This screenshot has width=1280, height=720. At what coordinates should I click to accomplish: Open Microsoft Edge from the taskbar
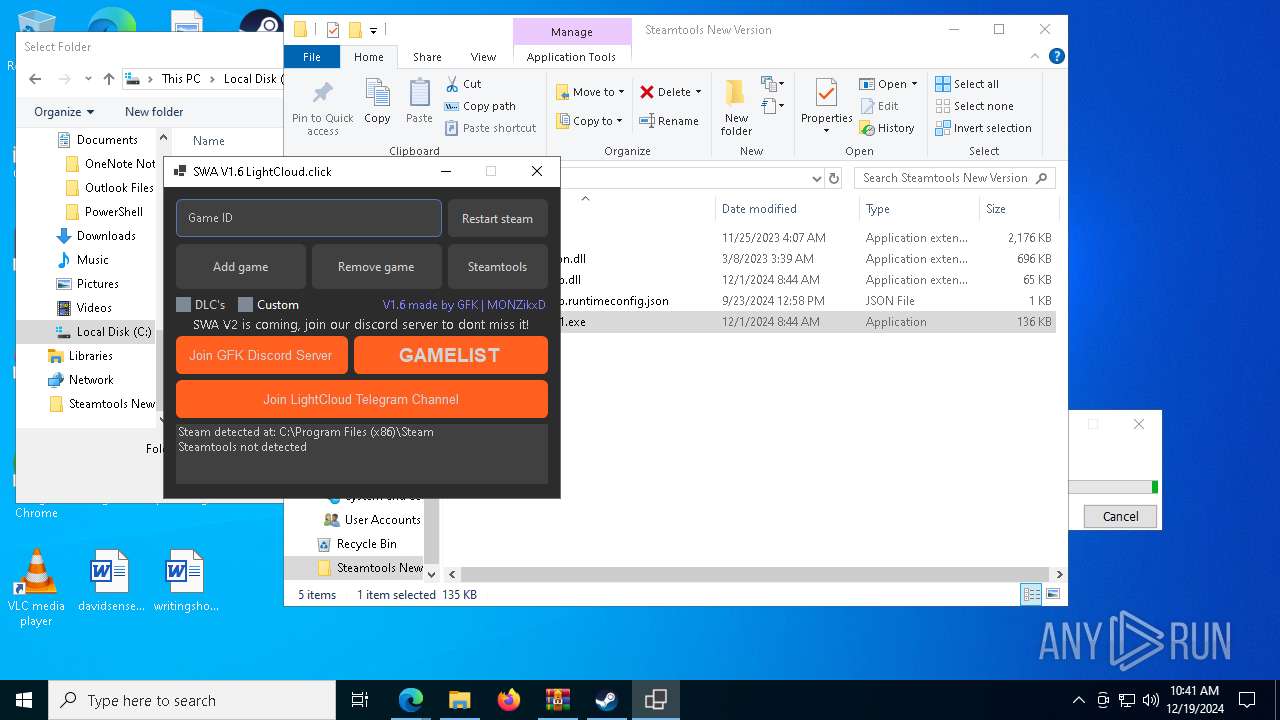(x=411, y=700)
